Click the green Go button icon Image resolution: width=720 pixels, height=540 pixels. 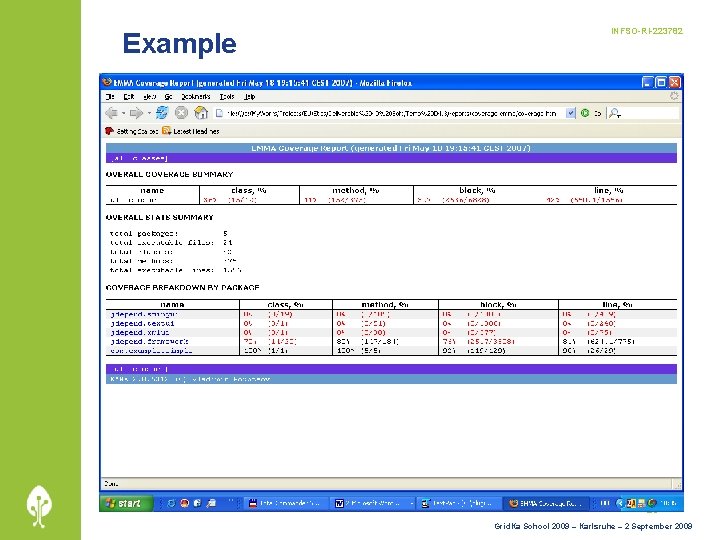pyautogui.click(x=585, y=112)
